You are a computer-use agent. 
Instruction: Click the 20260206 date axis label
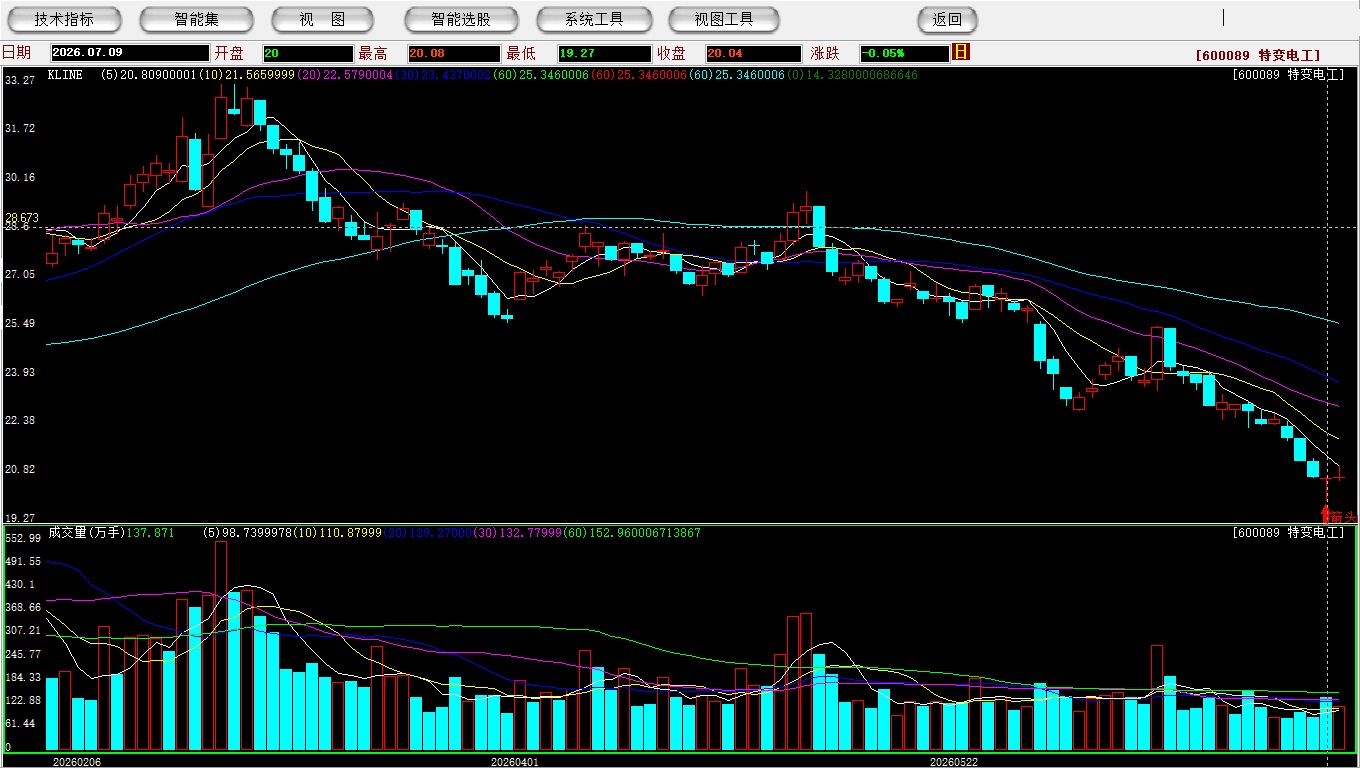[x=76, y=762]
